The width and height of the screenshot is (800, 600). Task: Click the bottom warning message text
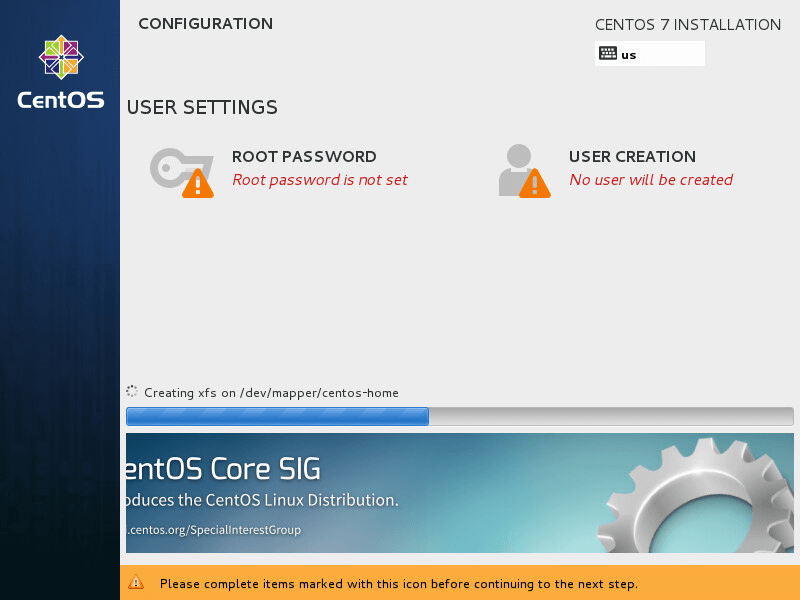(x=398, y=584)
